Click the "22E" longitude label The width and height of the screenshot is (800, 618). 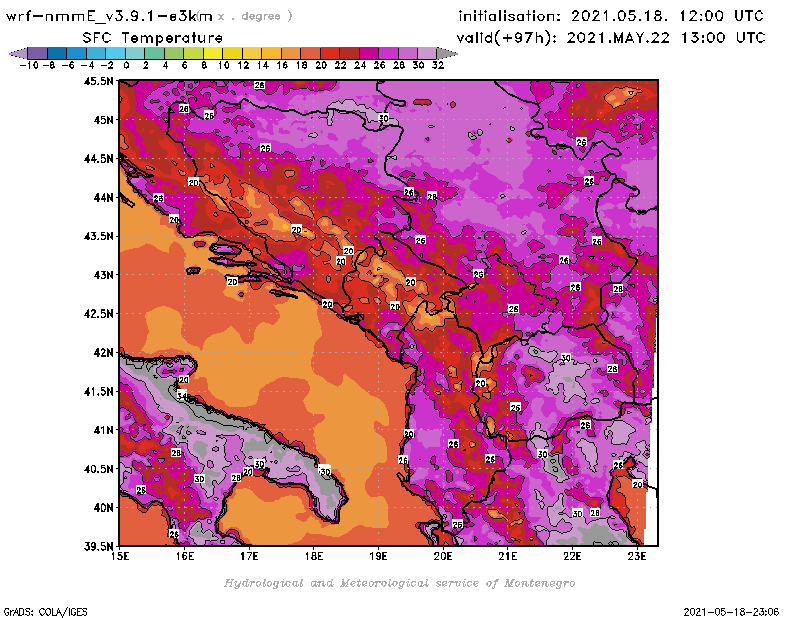click(572, 556)
